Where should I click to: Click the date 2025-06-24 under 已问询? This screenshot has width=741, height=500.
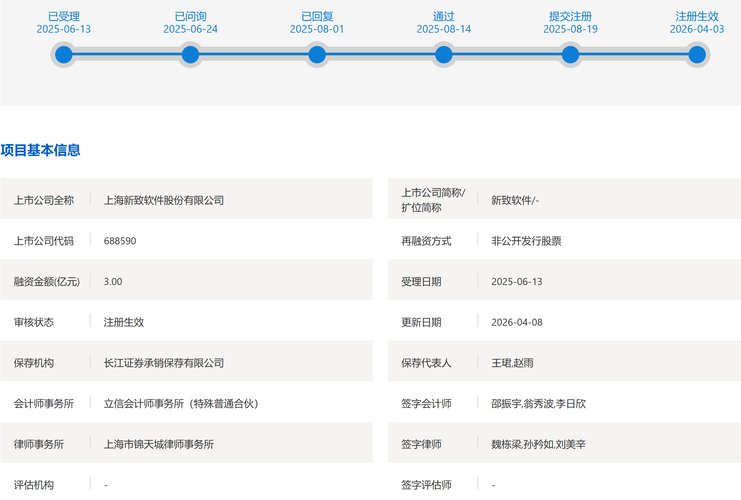click(x=190, y=29)
